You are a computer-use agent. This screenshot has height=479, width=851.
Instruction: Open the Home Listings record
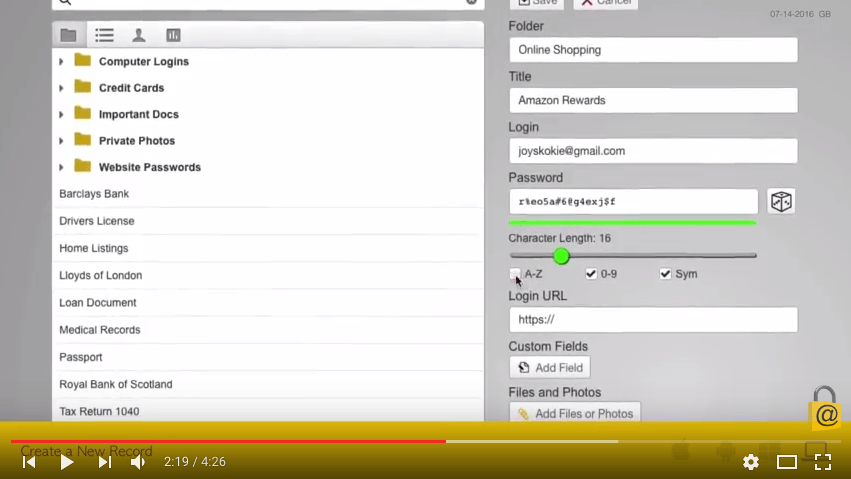[x=268, y=248]
